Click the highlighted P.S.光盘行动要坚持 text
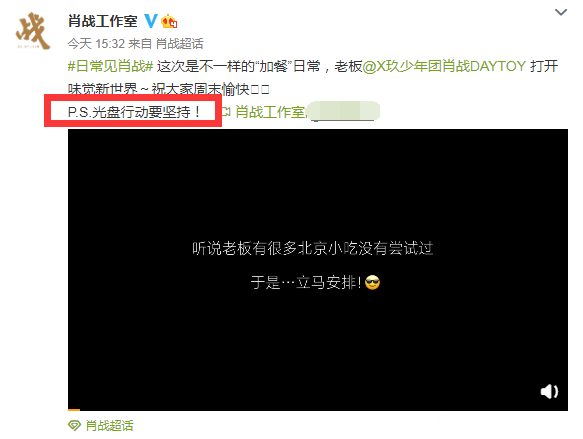Screen dimensions: 583x439 tap(134, 112)
